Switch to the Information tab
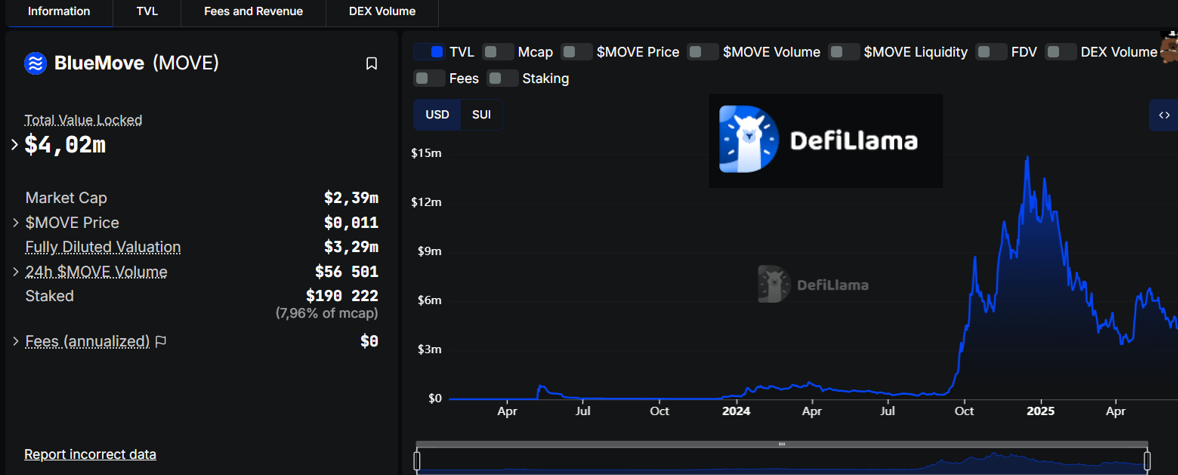 tap(59, 11)
